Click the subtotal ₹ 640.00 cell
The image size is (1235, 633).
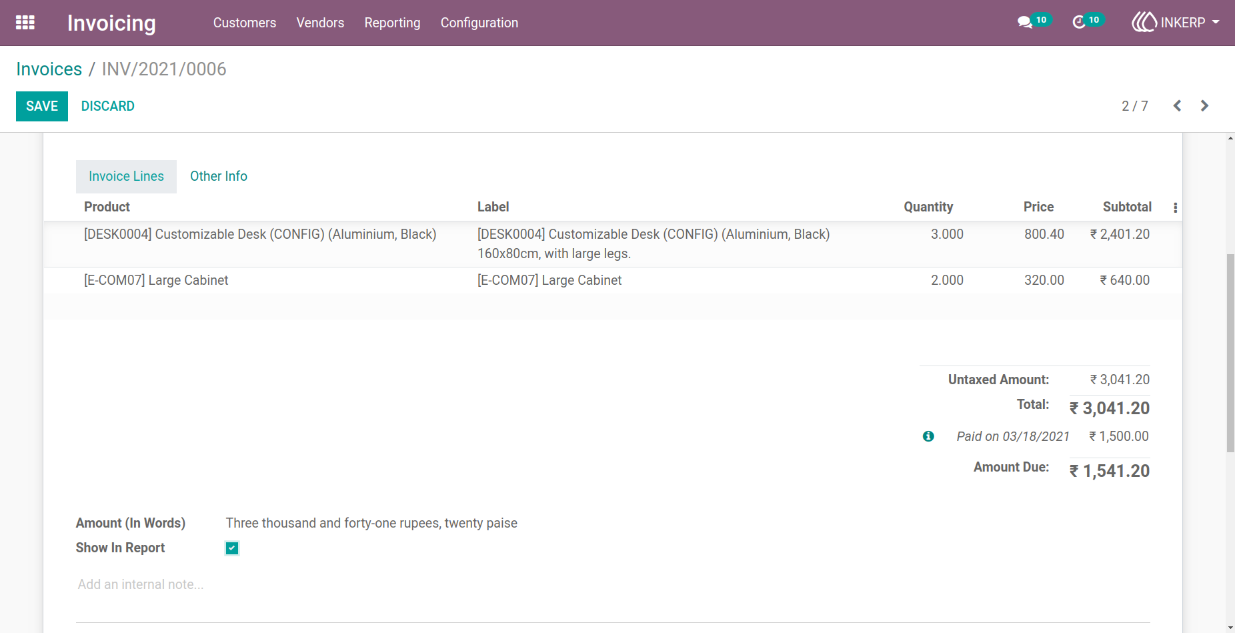(x=1125, y=281)
